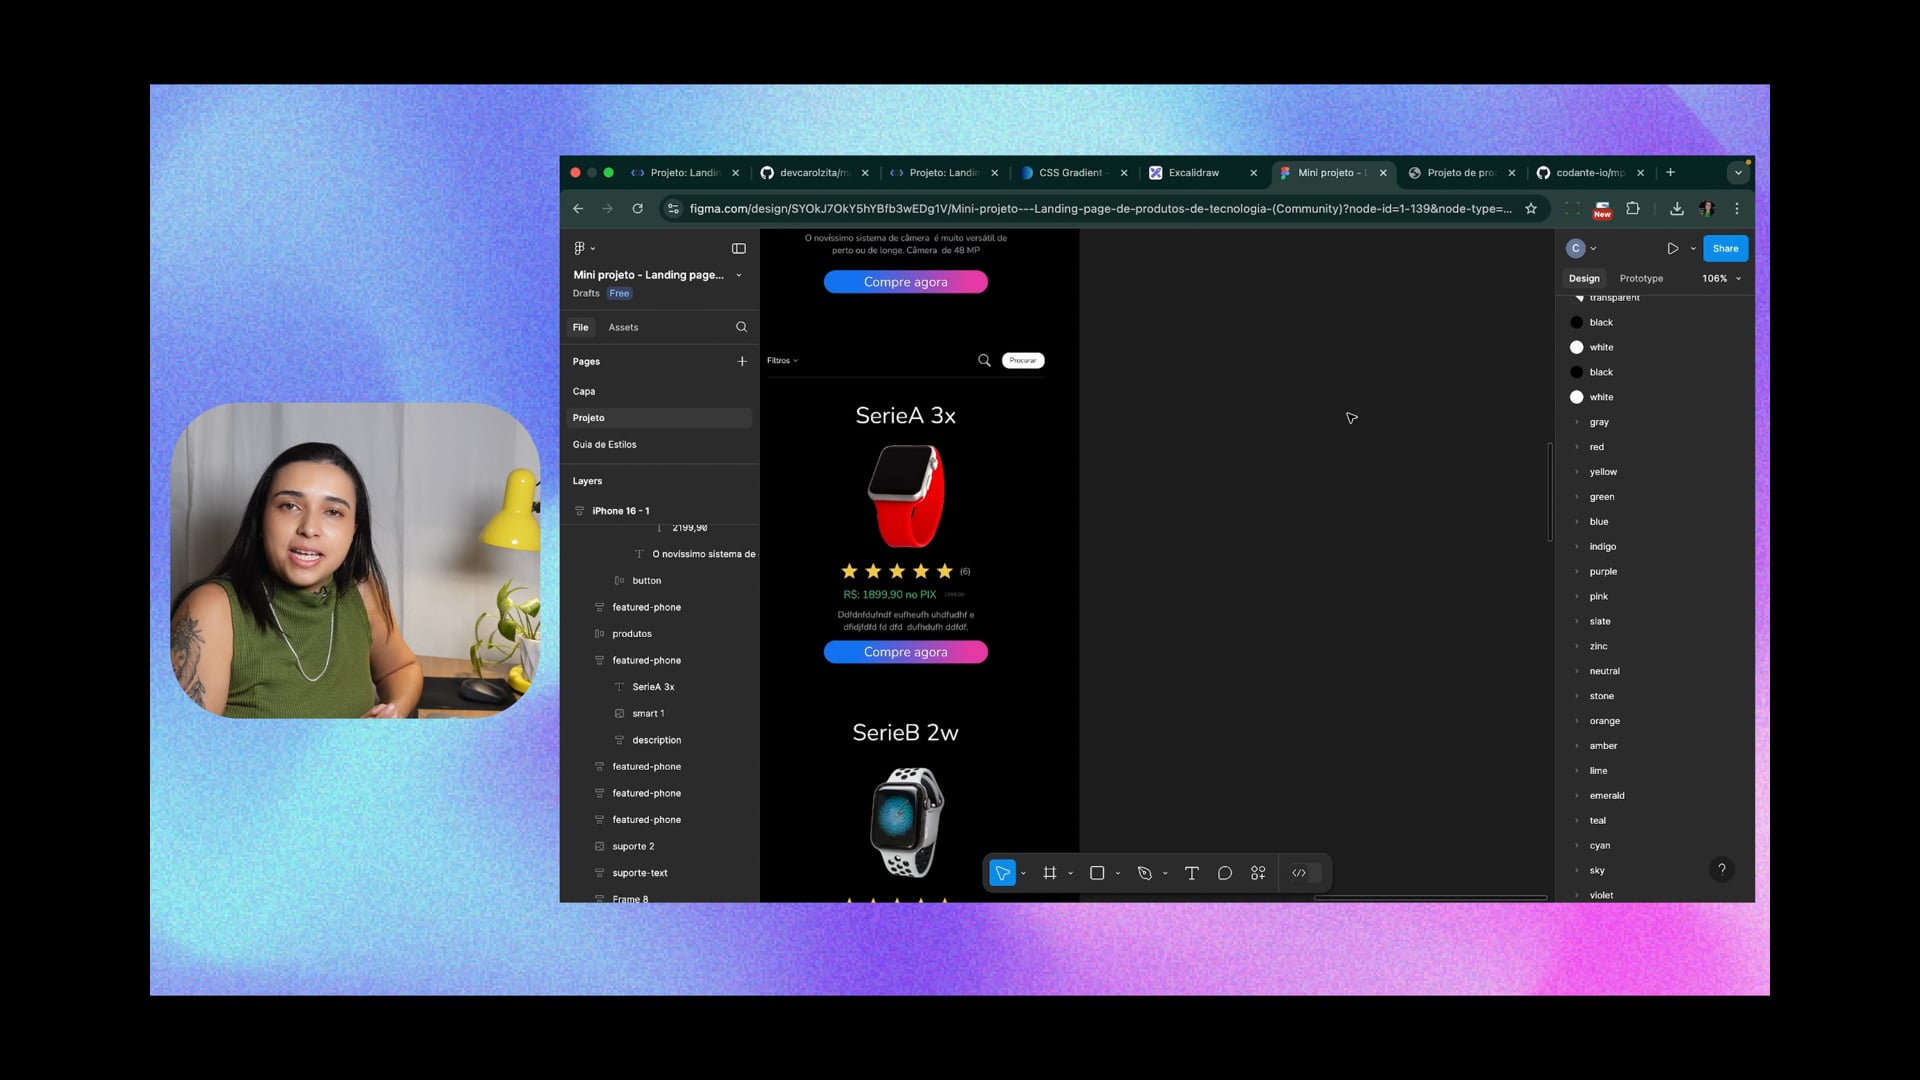
Task: Open the 106% zoom dropdown
Action: 1722,278
